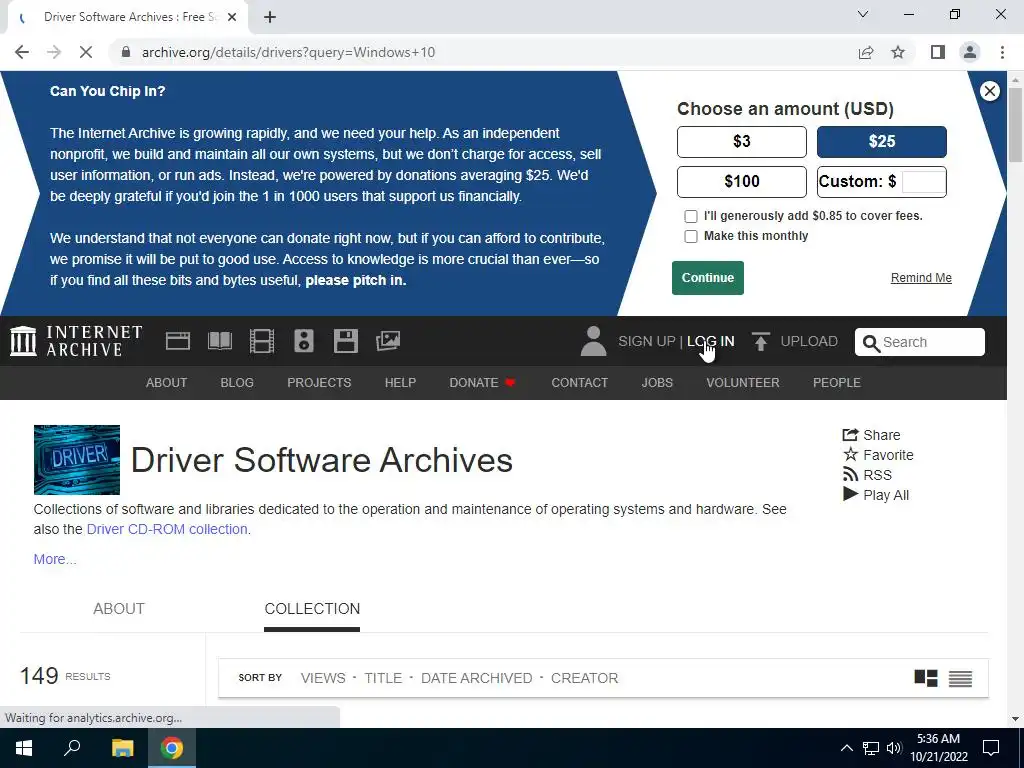The image size is (1024, 768).
Task: Open Windows Start menu
Action: (x=24, y=748)
